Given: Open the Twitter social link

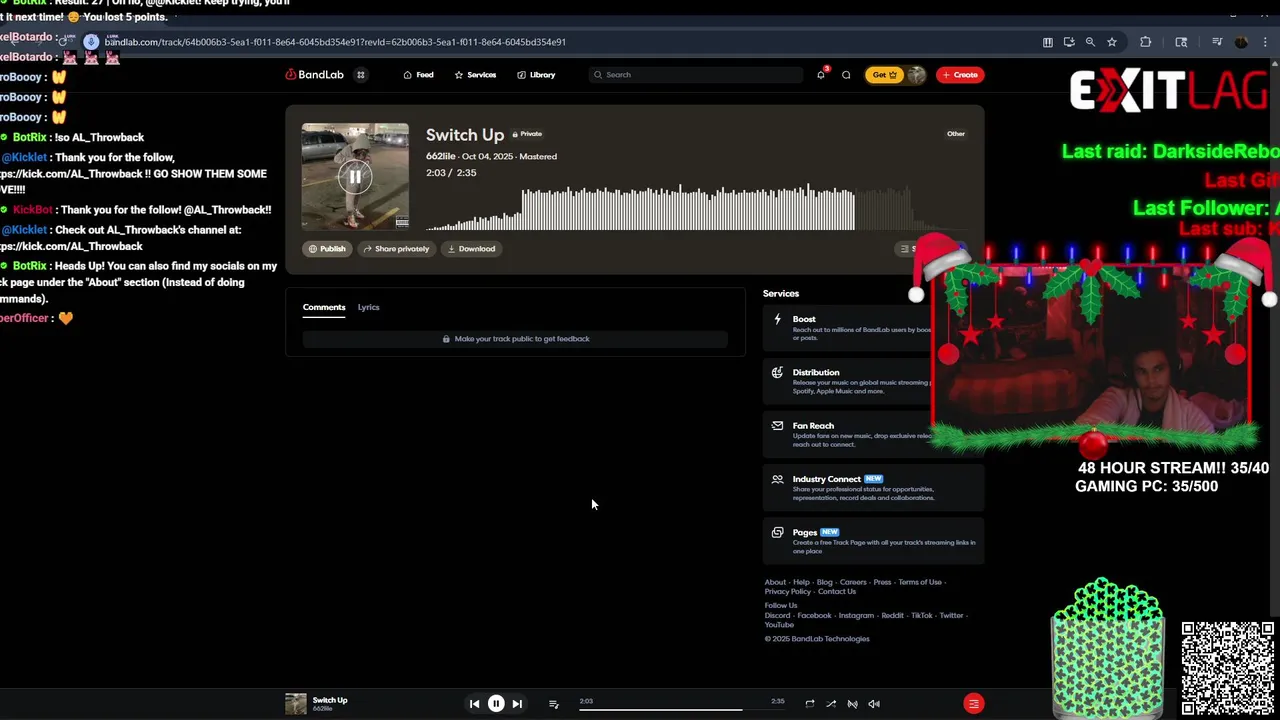Looking at the screenshot, I should pos(951,616).
